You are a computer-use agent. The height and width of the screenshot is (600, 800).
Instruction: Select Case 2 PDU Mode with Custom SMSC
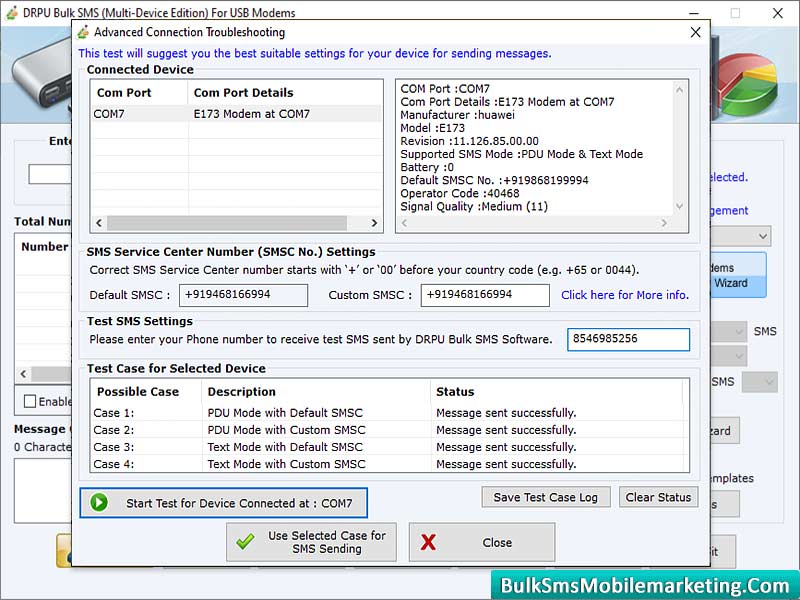point(389,430)
